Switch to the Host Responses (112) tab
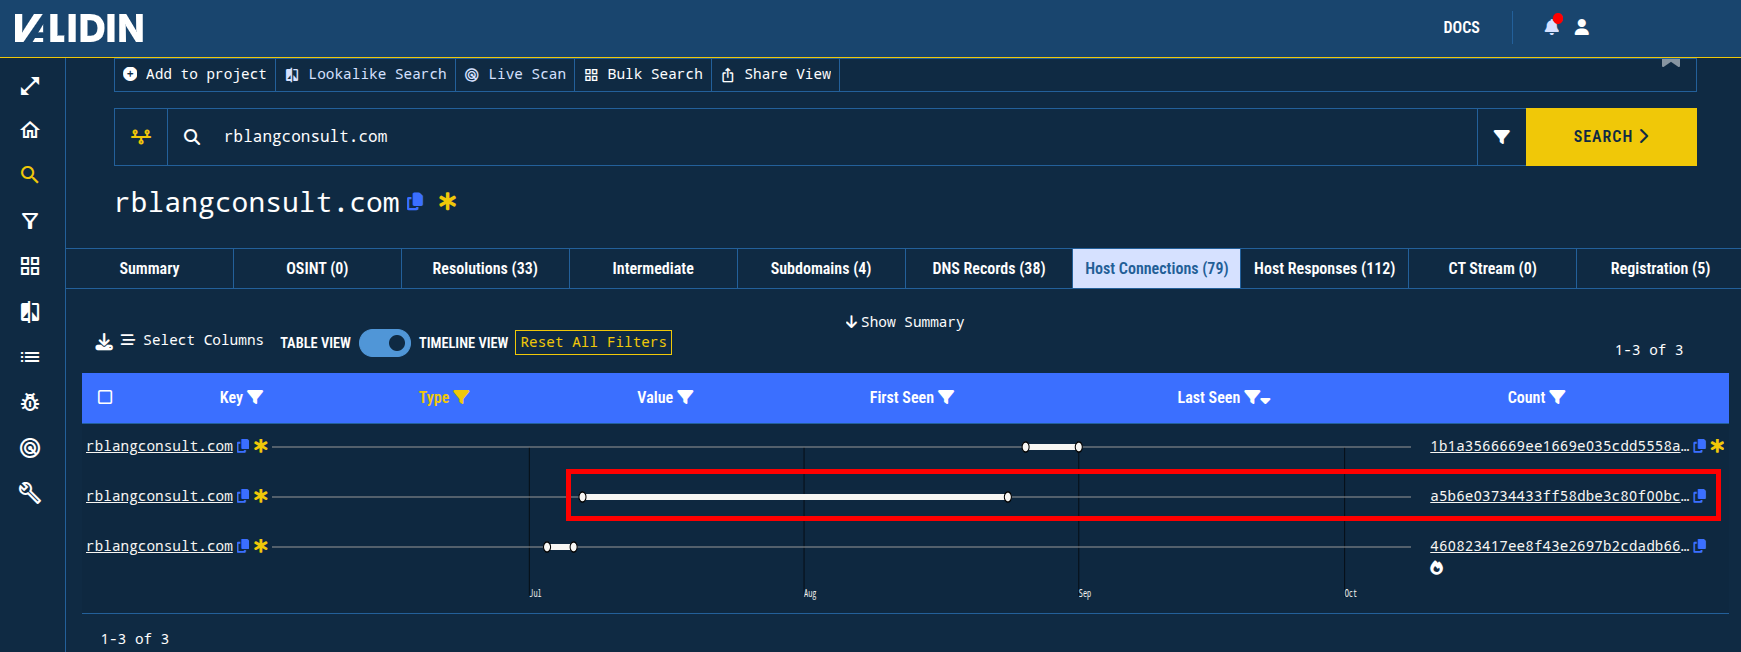1741x652 pixels. [x=1324, y=268]
